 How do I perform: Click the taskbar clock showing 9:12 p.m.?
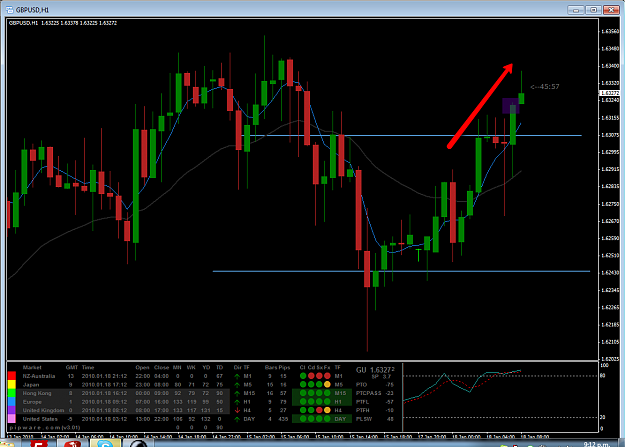pyautogui.click(x=597, y=444)
